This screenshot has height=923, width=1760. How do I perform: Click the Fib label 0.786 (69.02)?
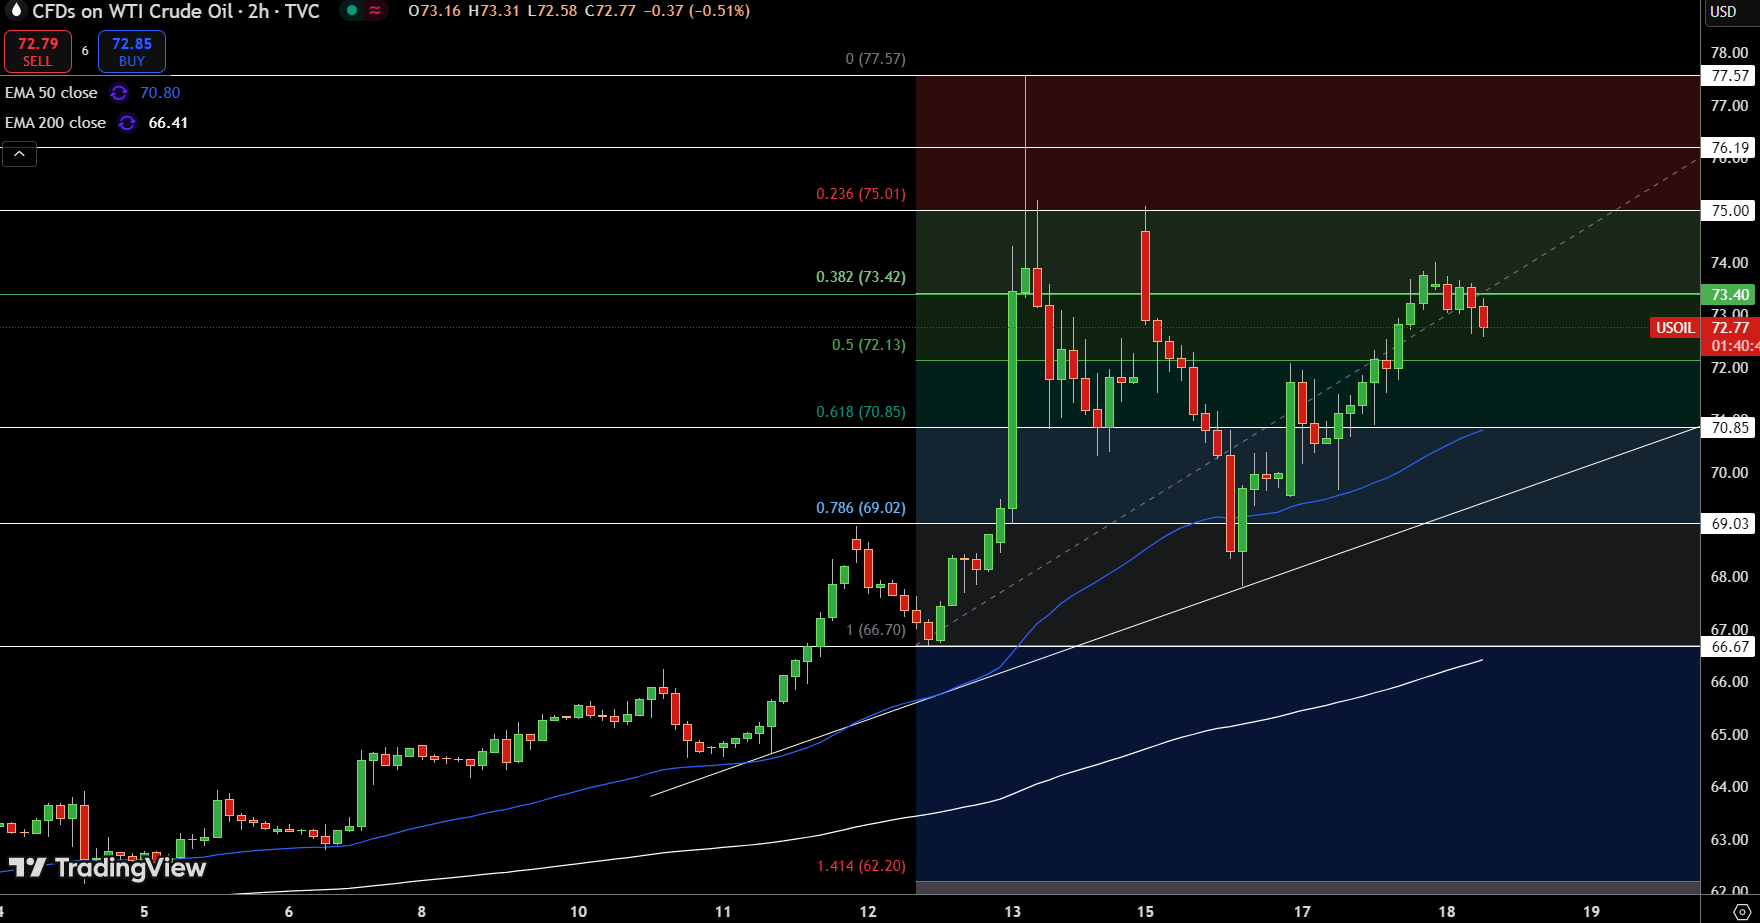[861, 508]
